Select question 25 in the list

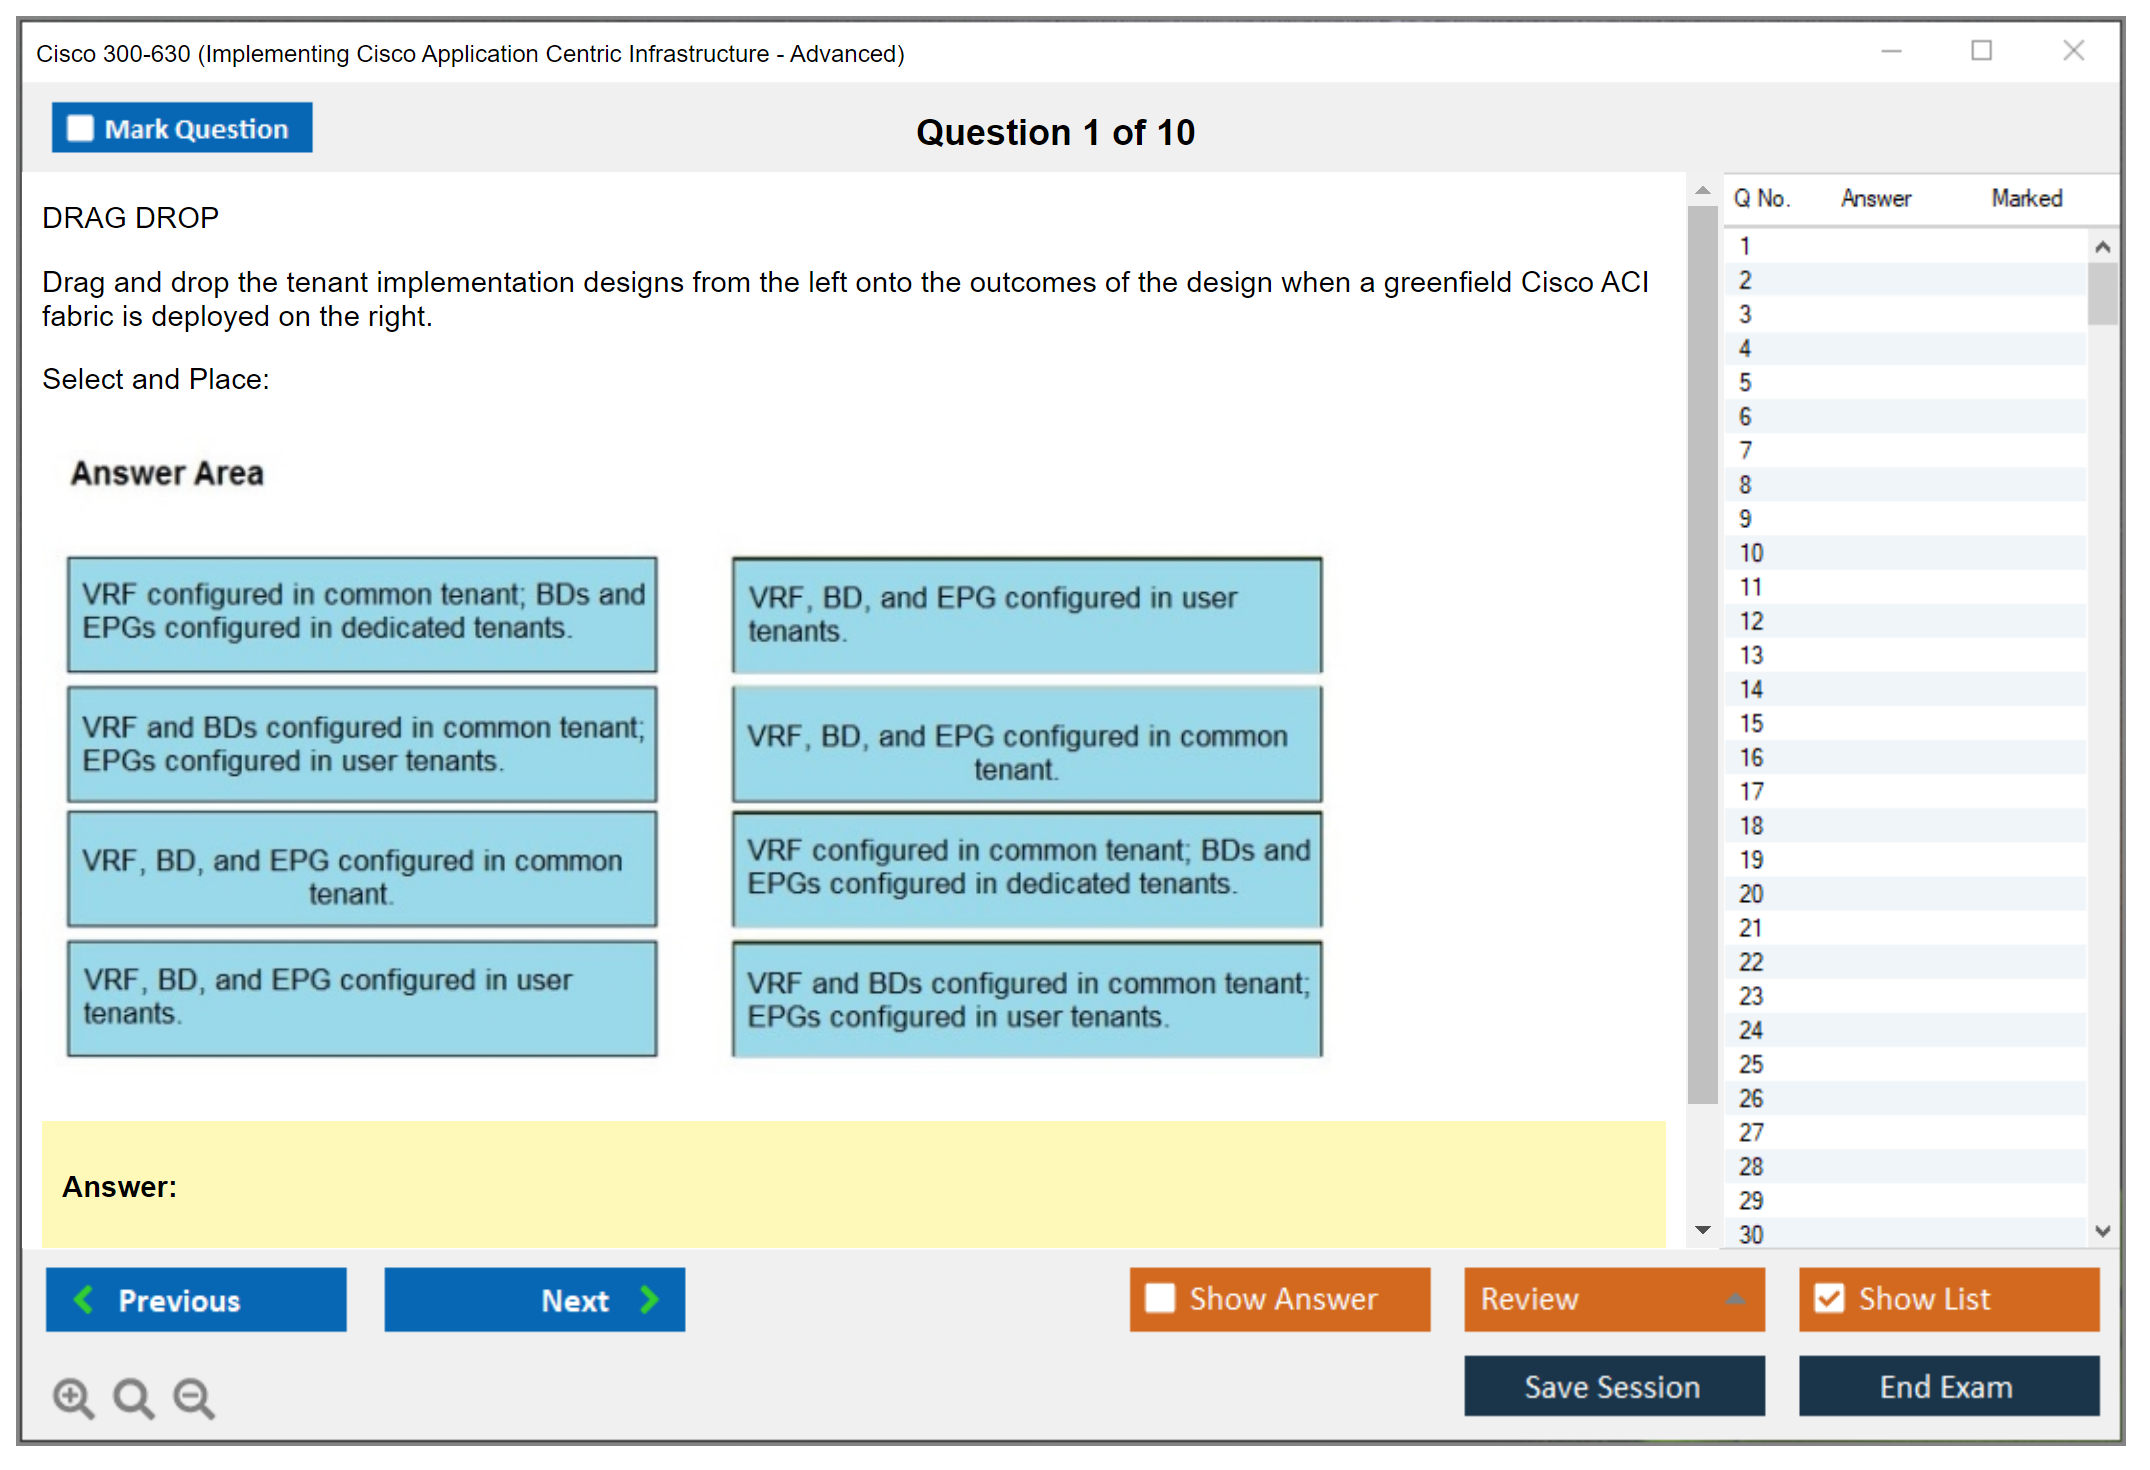coord(1751,1064)
